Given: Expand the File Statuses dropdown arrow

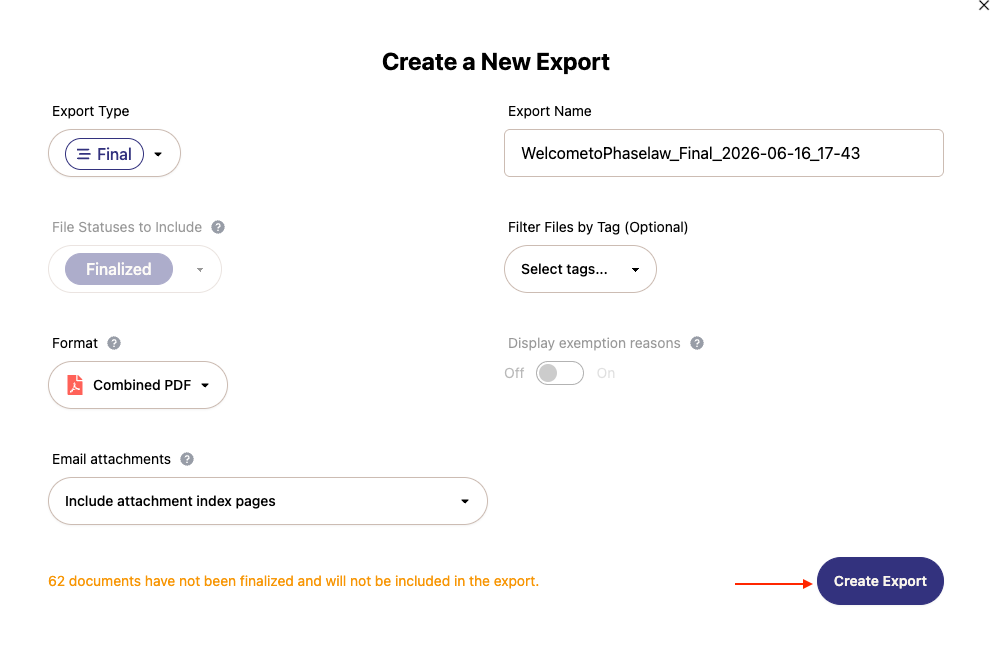Looking at the screenshot, I should (200, 270).
